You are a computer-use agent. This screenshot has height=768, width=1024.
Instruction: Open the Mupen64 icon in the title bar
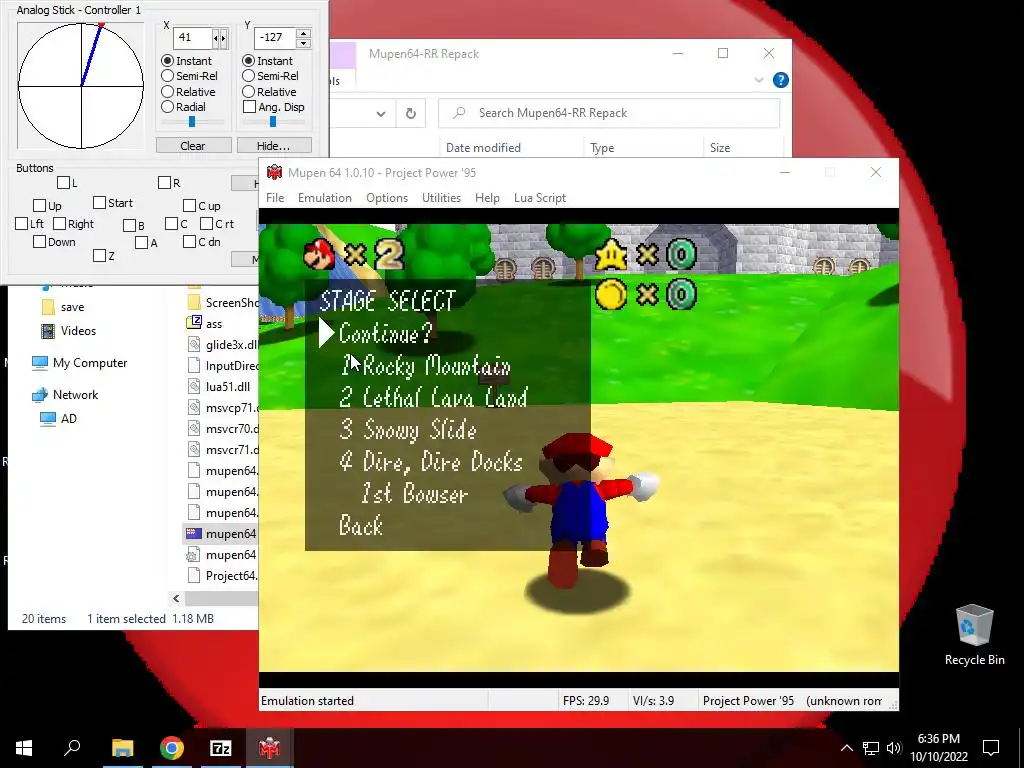click(x=274, y=172)
